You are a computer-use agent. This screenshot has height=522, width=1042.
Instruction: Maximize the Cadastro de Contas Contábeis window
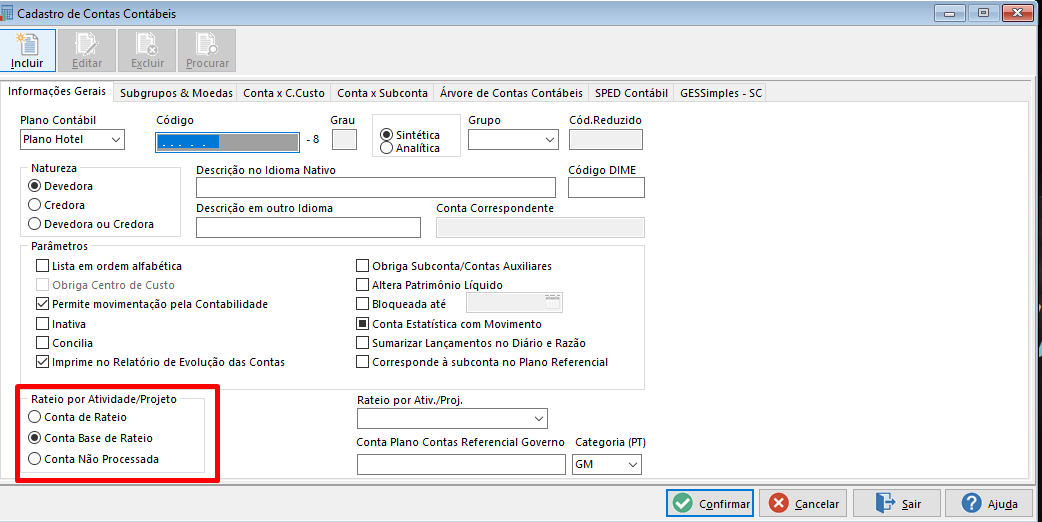click(x=984, y=13)
